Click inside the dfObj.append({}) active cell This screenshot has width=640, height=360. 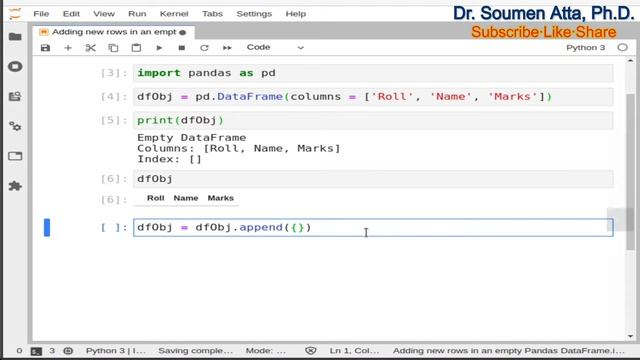(x=373, y=227)
